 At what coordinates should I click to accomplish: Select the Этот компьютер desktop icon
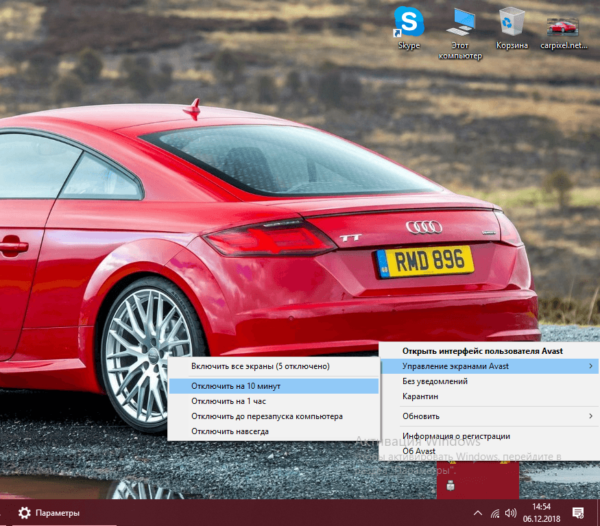460,34
